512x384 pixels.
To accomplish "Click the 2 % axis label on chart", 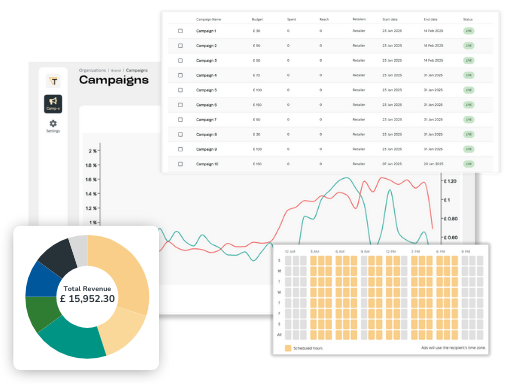I will click(x=92, y=151).
